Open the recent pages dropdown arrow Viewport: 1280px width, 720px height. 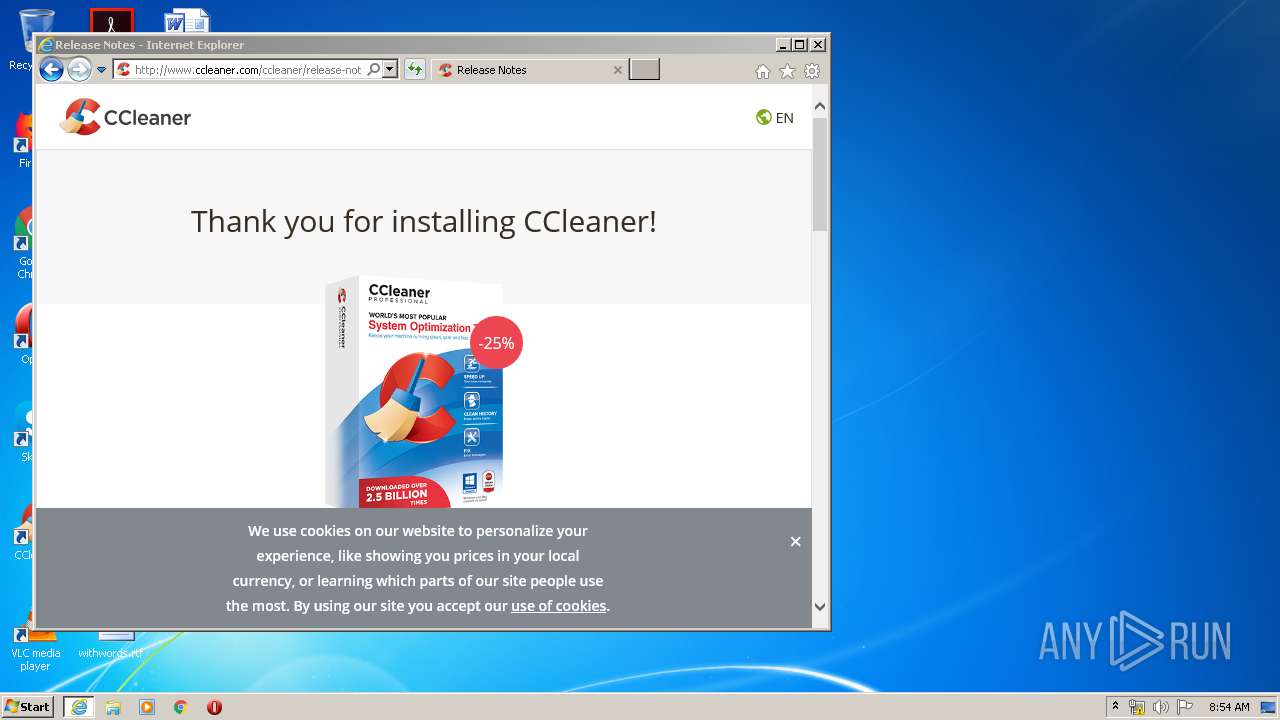[x=101, y=70]
